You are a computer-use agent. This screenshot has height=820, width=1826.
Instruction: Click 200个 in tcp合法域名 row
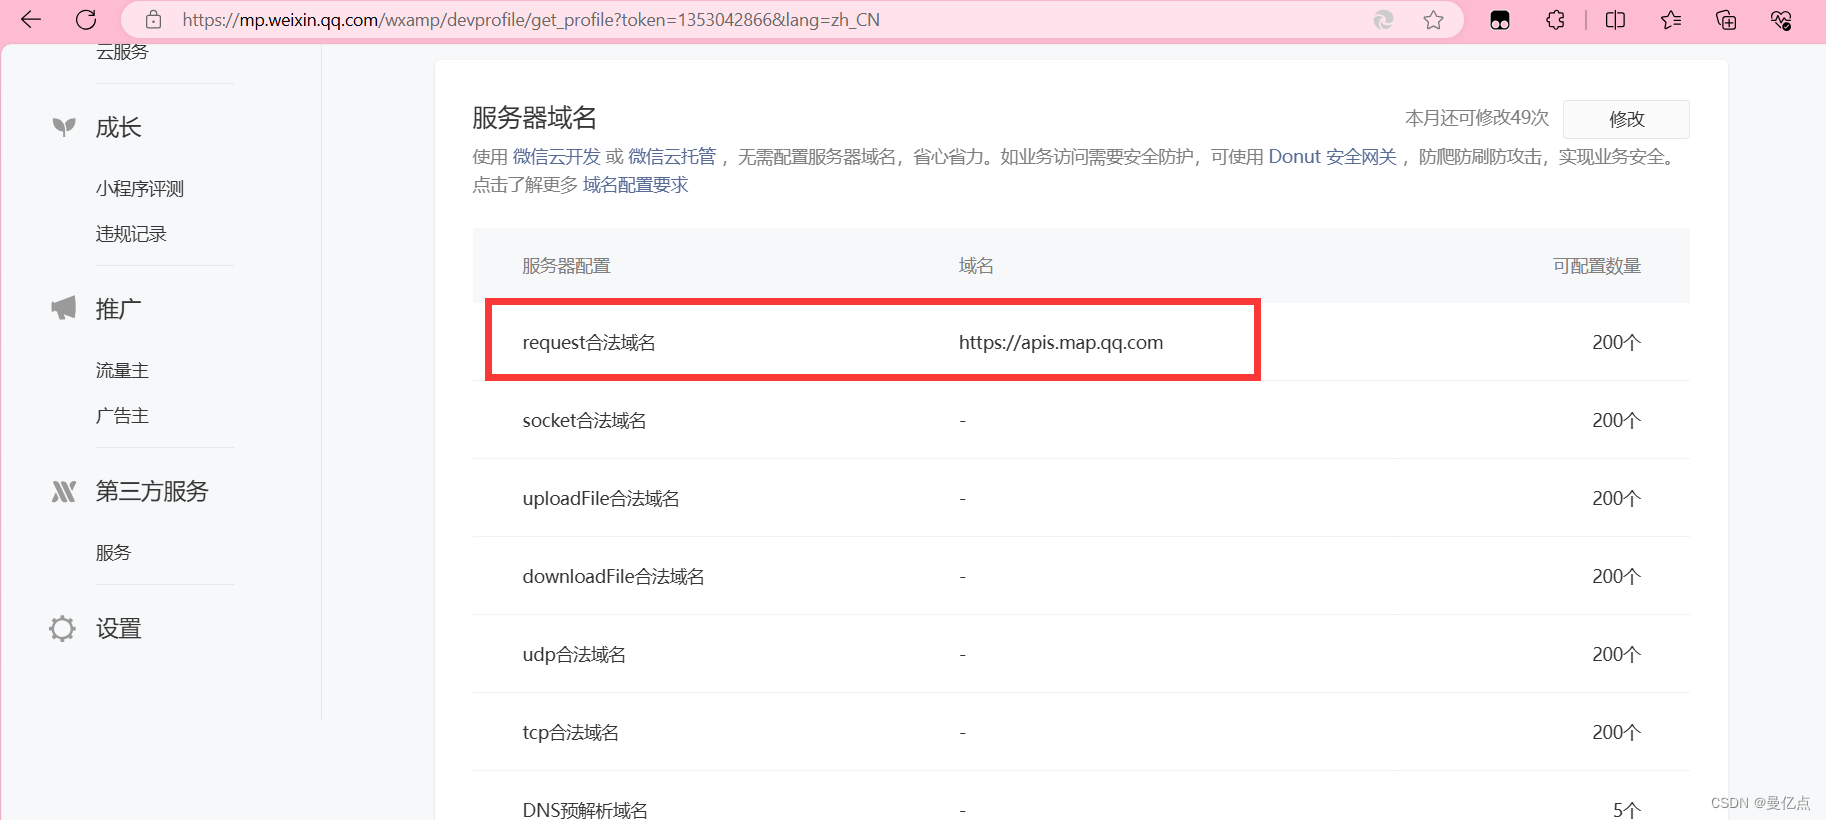pos(1617,733)
